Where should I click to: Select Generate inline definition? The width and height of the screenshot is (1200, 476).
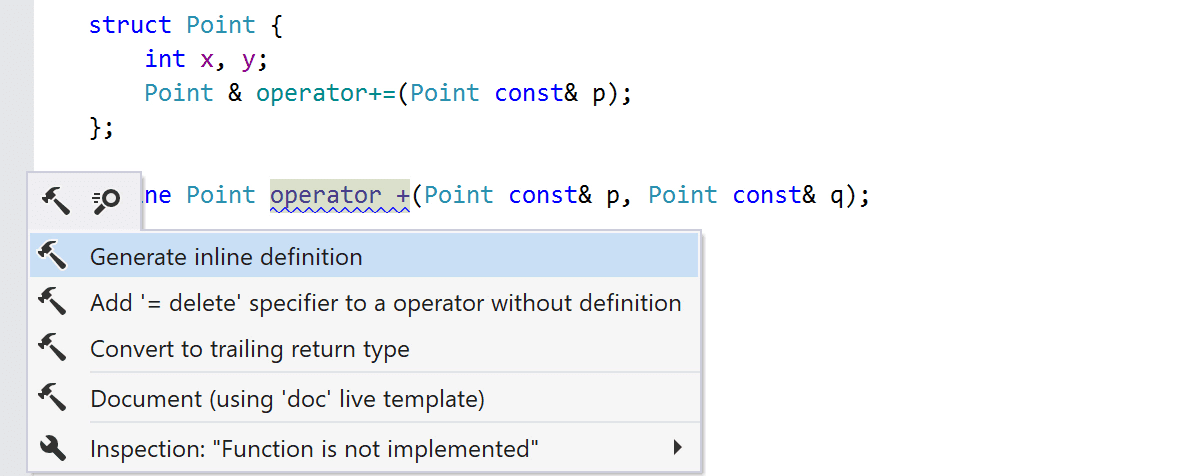pos(364,257)
